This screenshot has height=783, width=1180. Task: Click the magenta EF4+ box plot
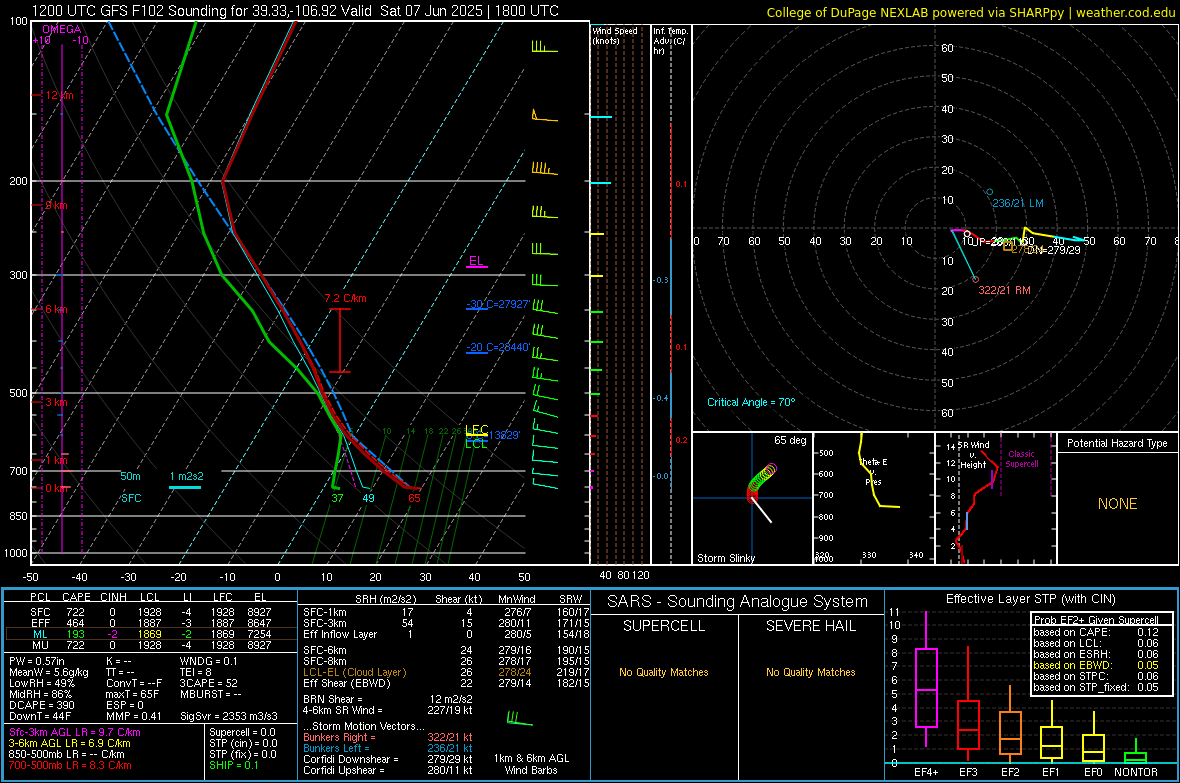coord(926,687)
